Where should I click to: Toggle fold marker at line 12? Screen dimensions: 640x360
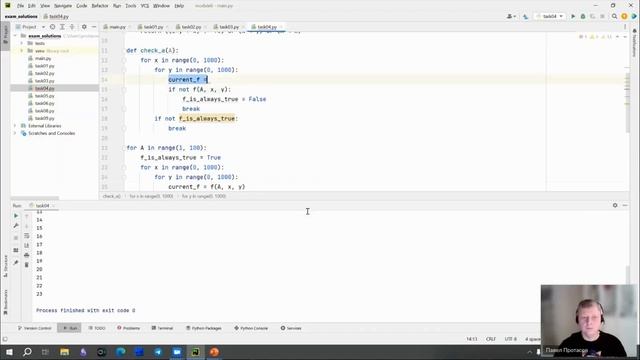pyautogui.click(x=124, y=60)
